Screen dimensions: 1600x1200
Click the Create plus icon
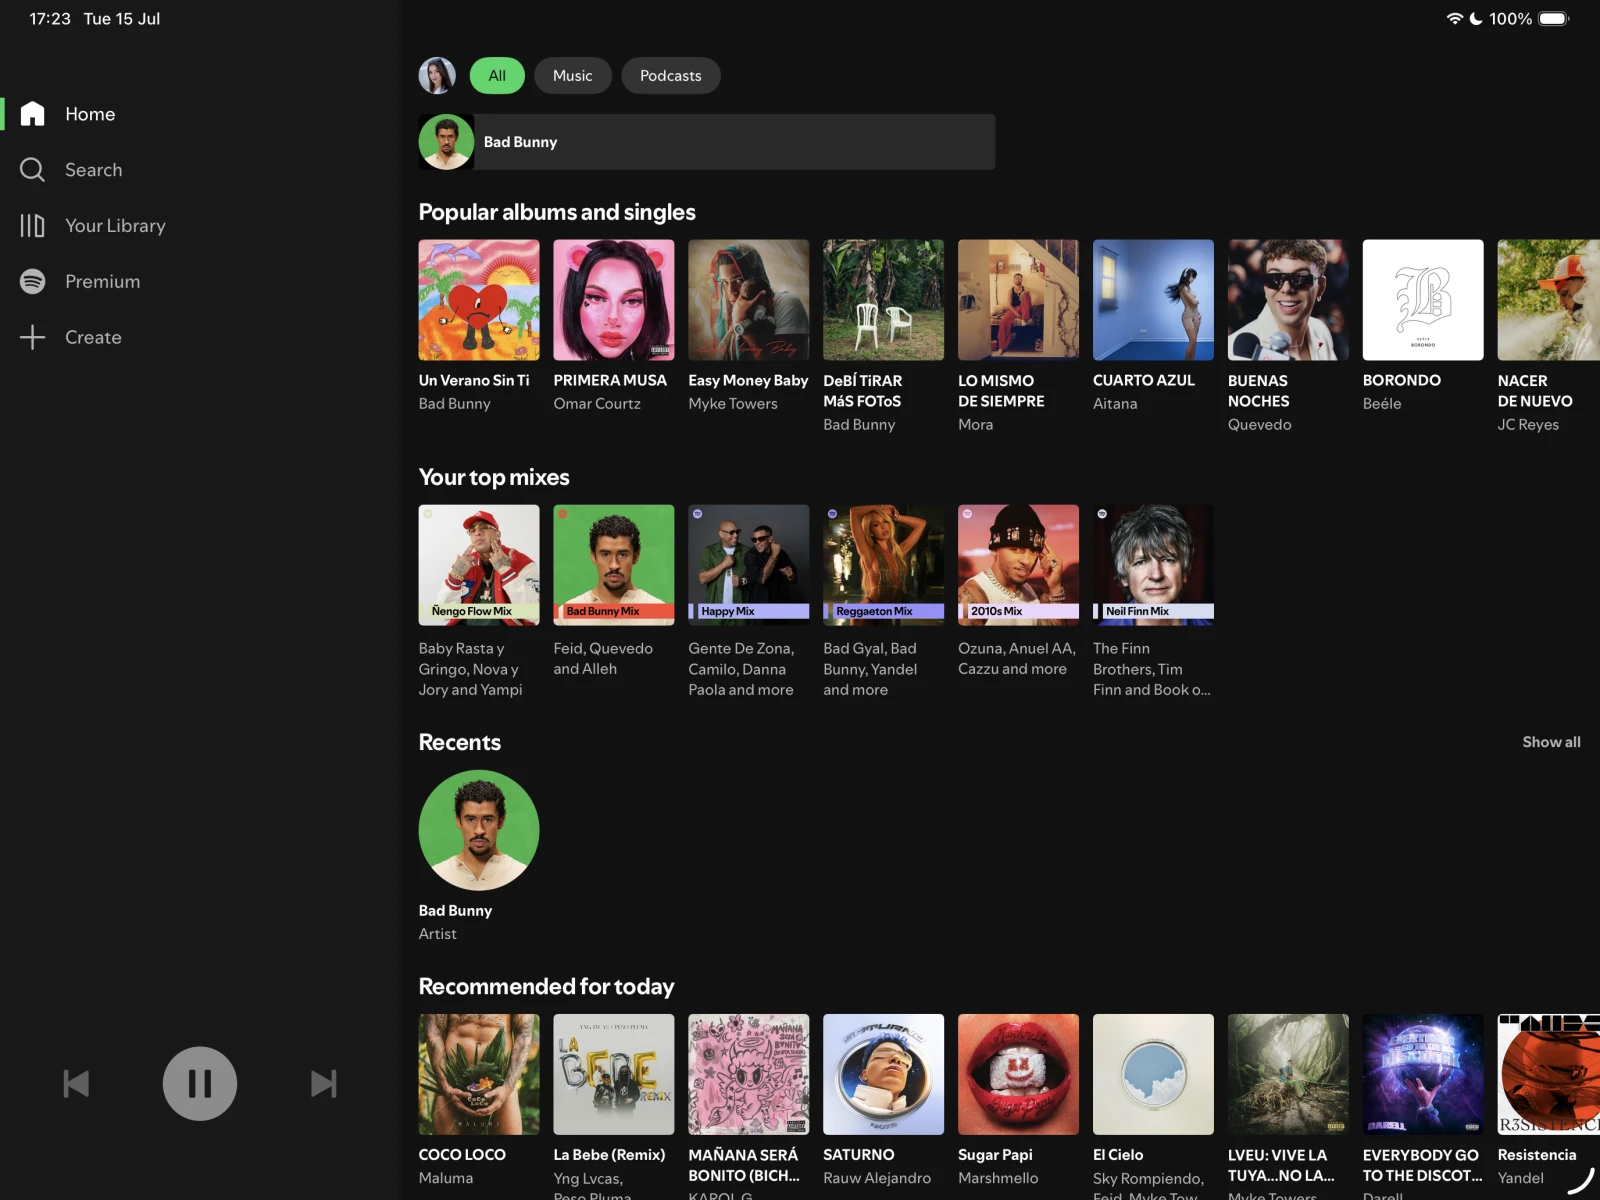[33, 338]
